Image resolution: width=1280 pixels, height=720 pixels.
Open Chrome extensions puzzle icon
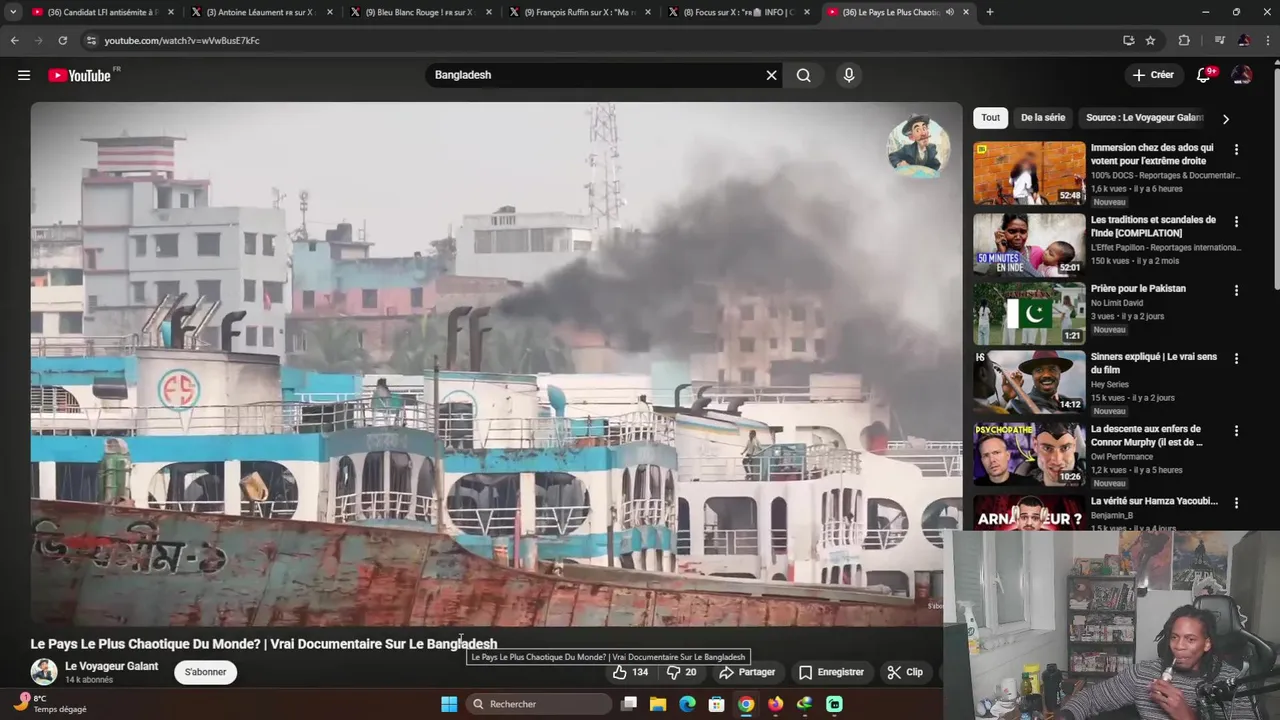tap(1184, 40)
